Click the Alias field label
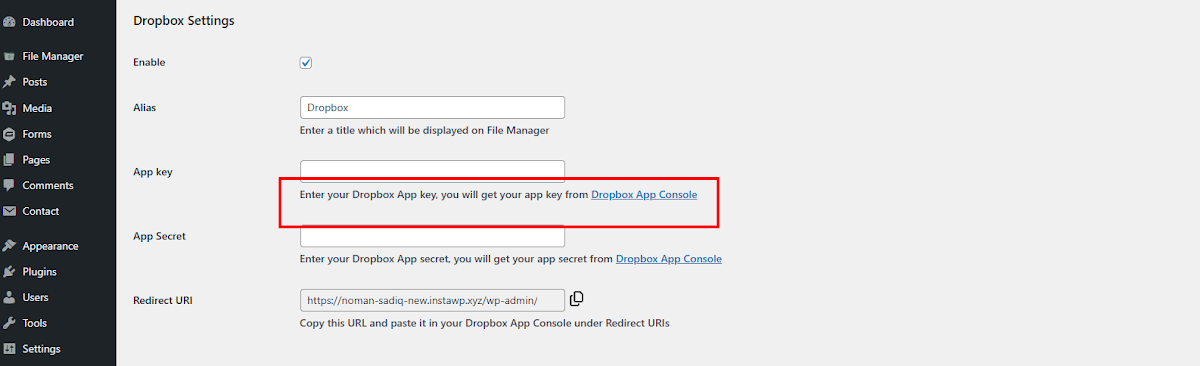 click(x=145, y=107)
